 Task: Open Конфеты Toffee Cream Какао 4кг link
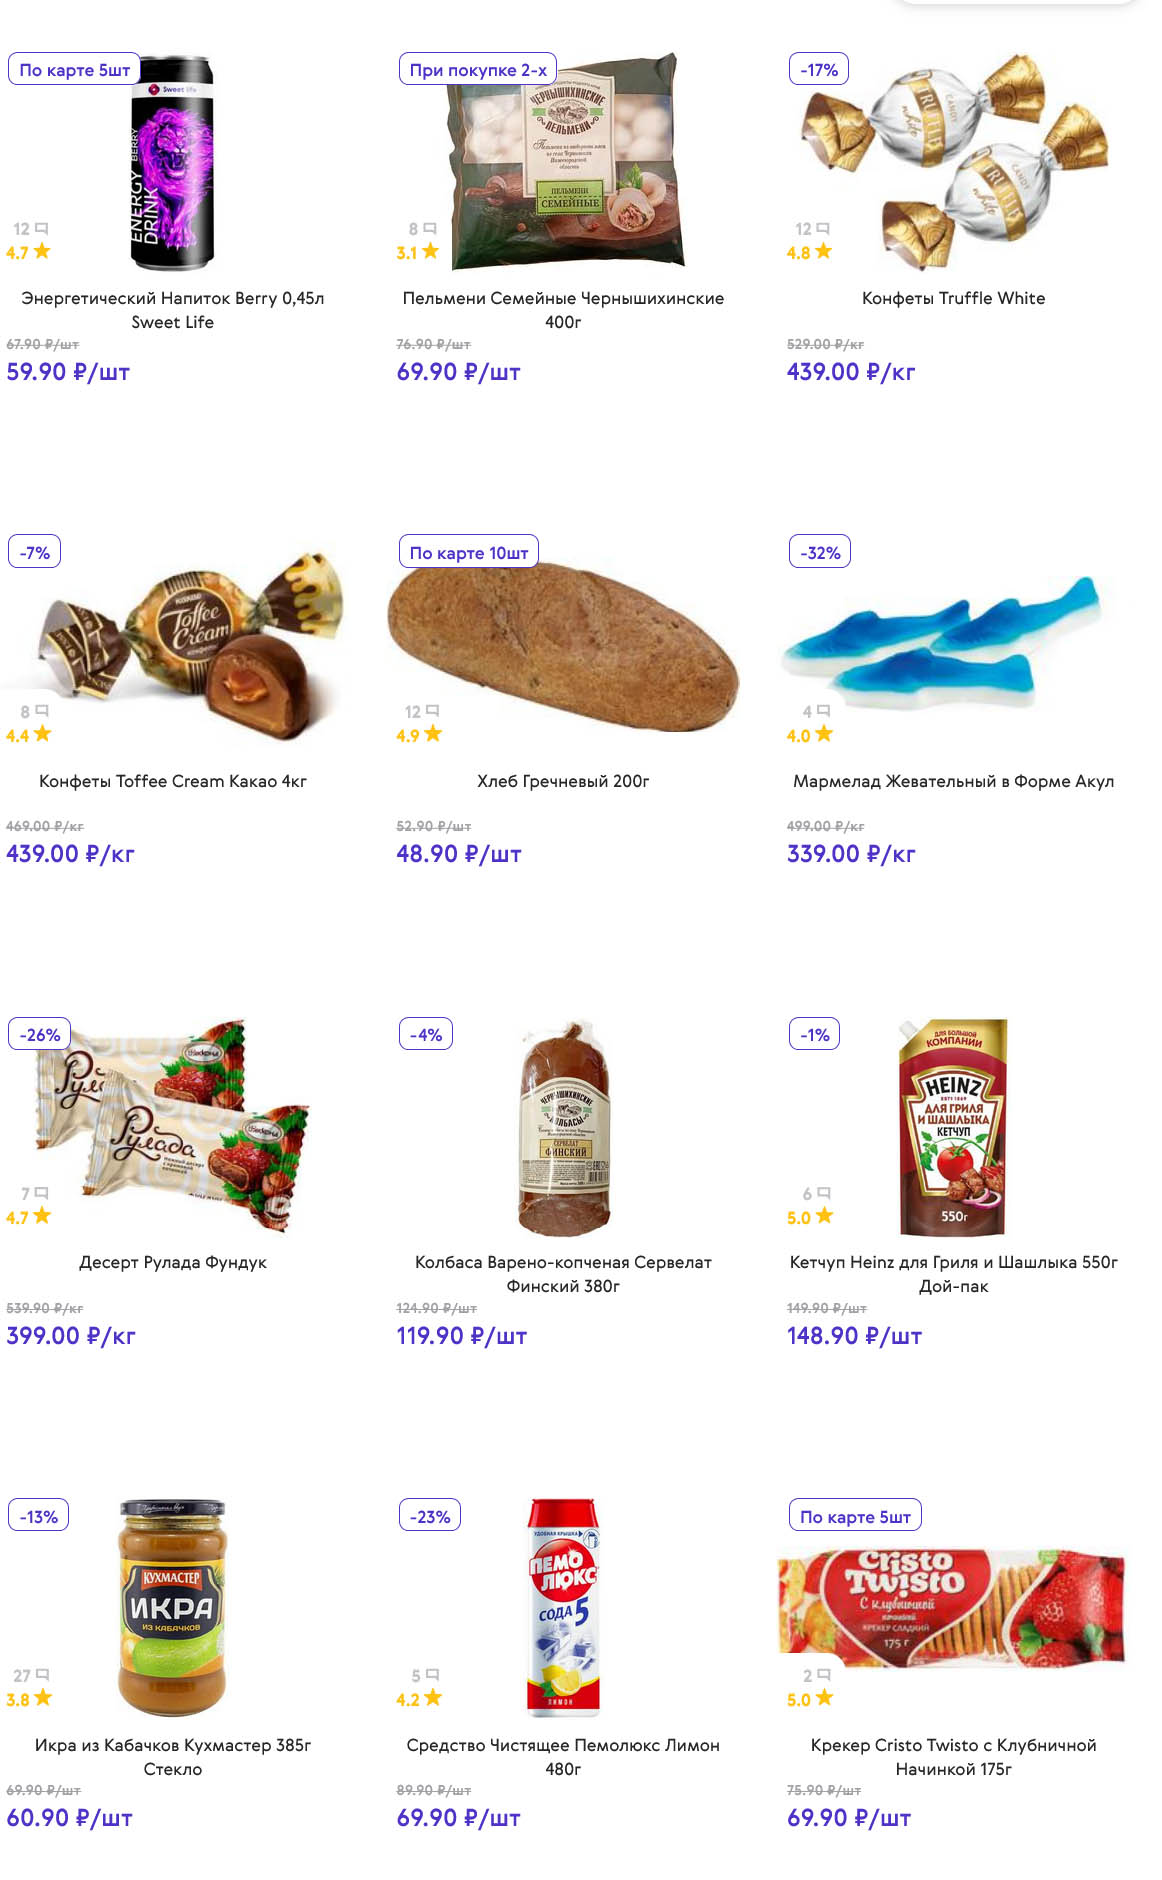click(x=173, y=781)
